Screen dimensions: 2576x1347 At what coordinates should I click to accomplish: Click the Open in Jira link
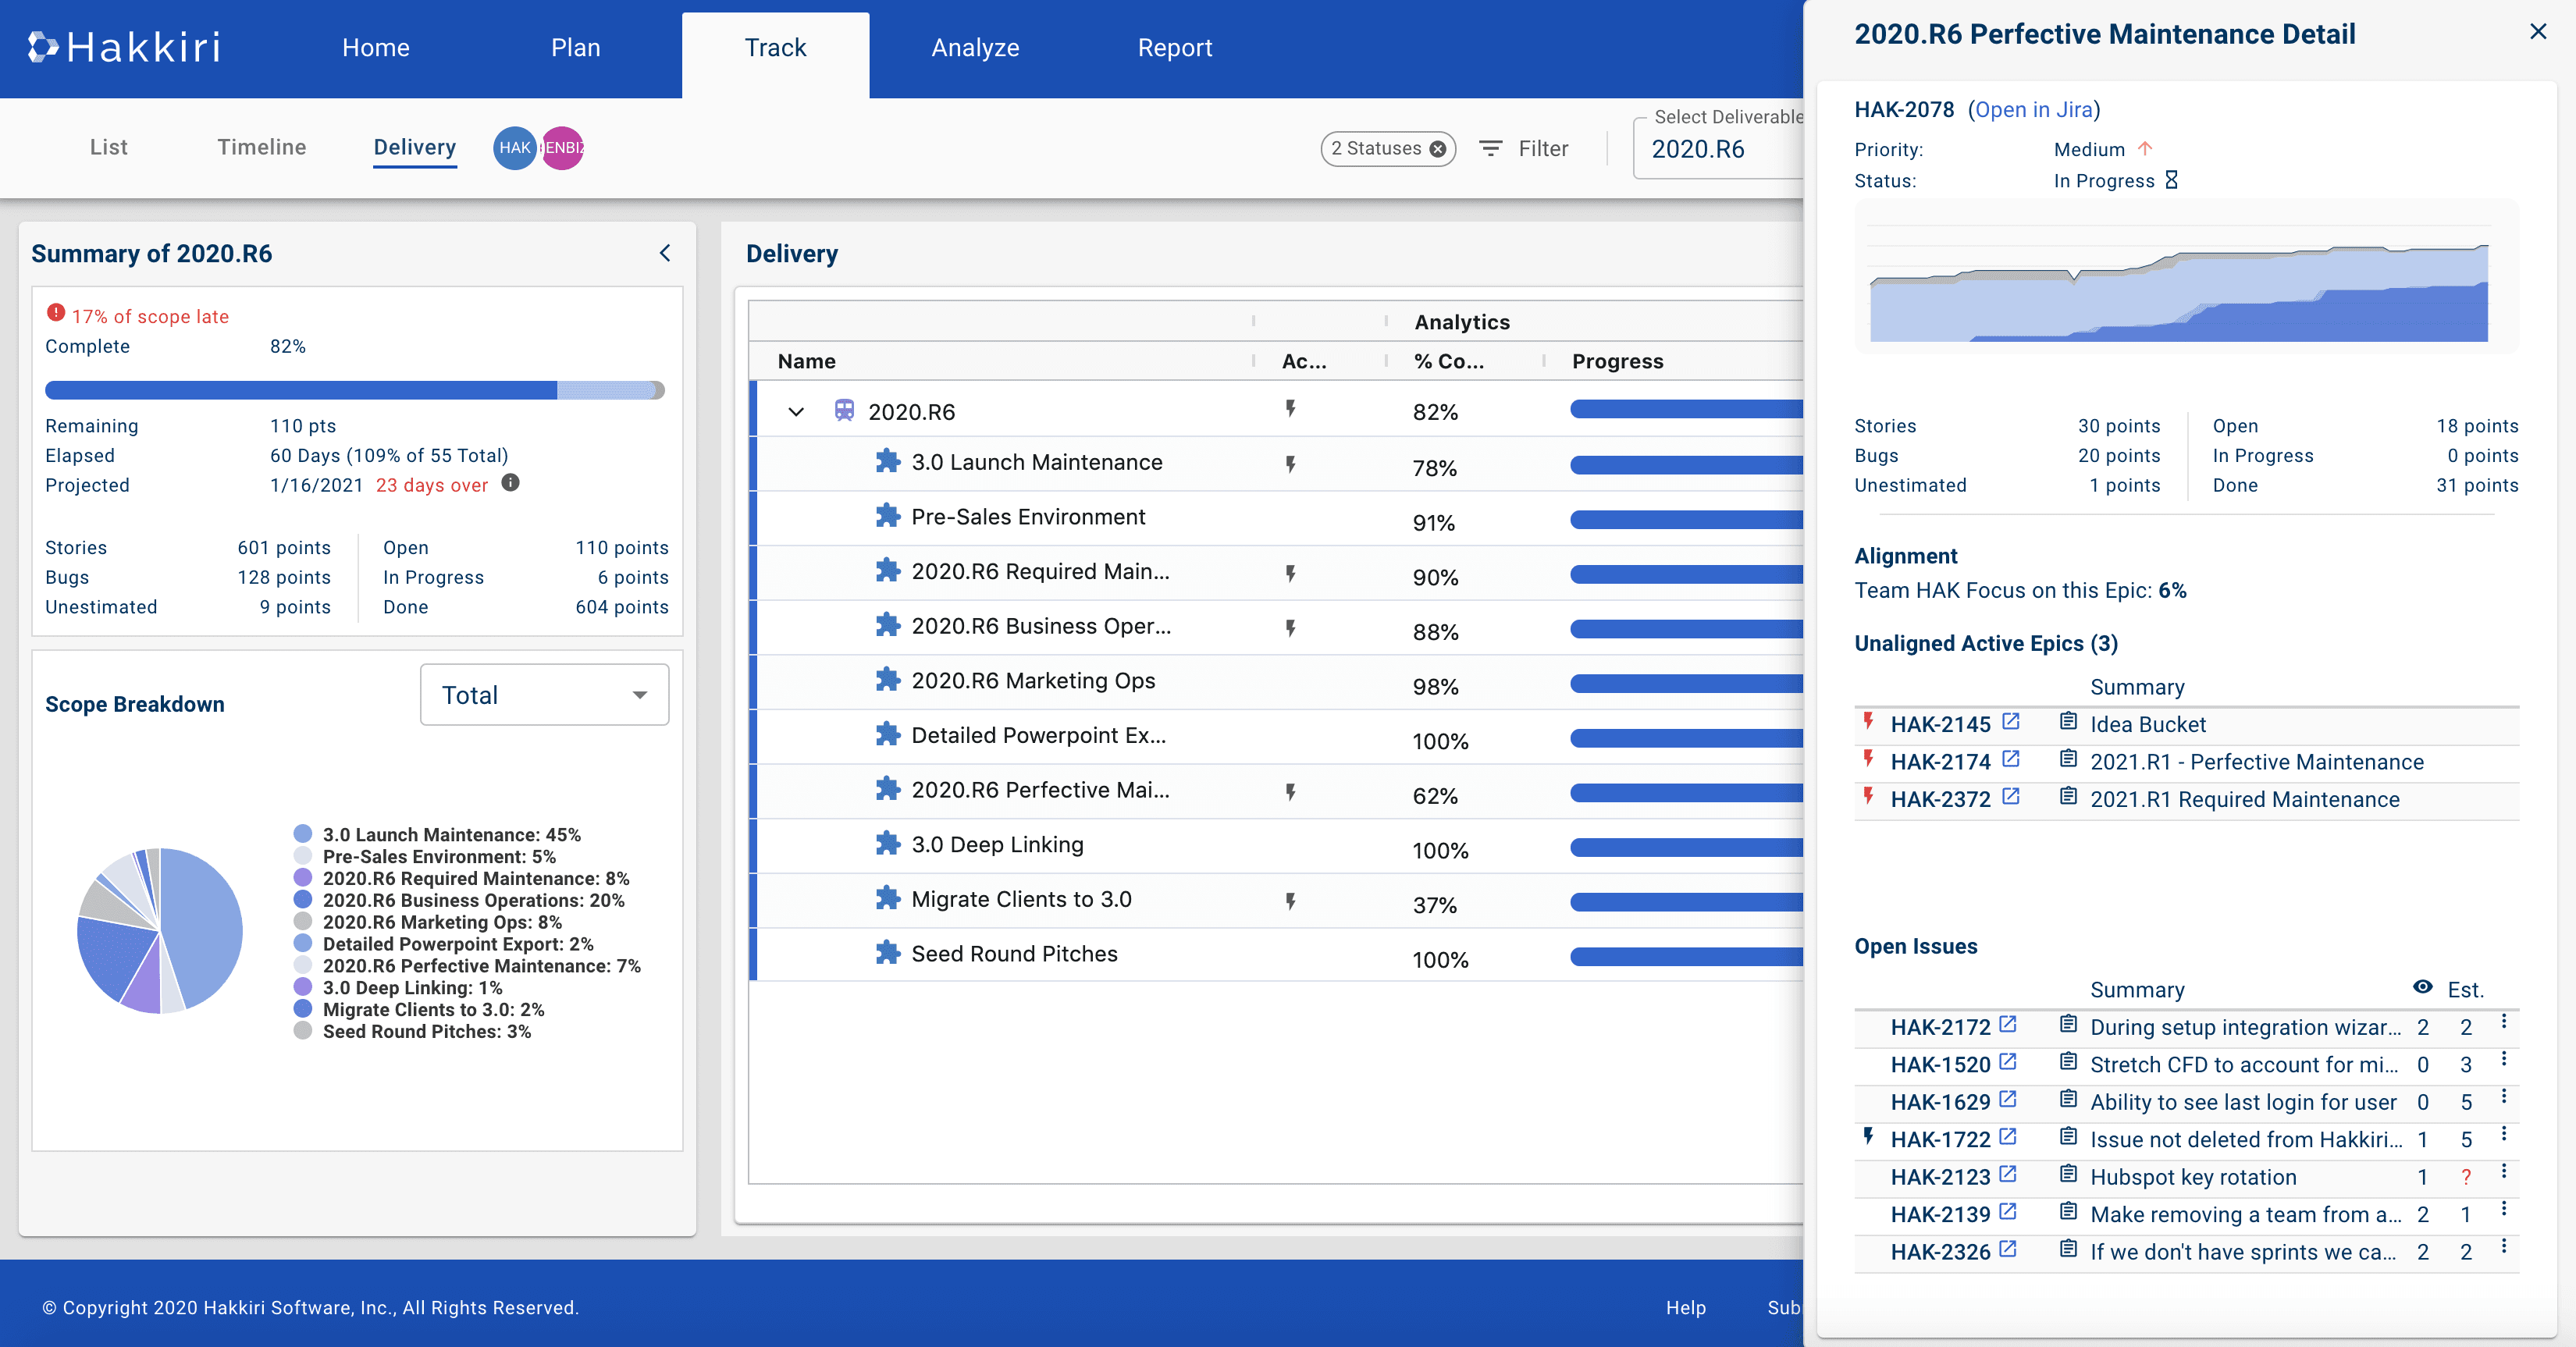click(2033, 110)
